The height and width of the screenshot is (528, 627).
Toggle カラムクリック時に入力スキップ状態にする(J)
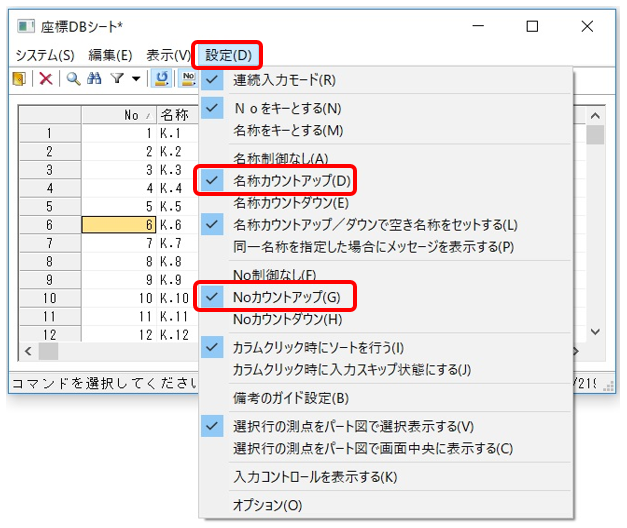click(x=386, y=369)
